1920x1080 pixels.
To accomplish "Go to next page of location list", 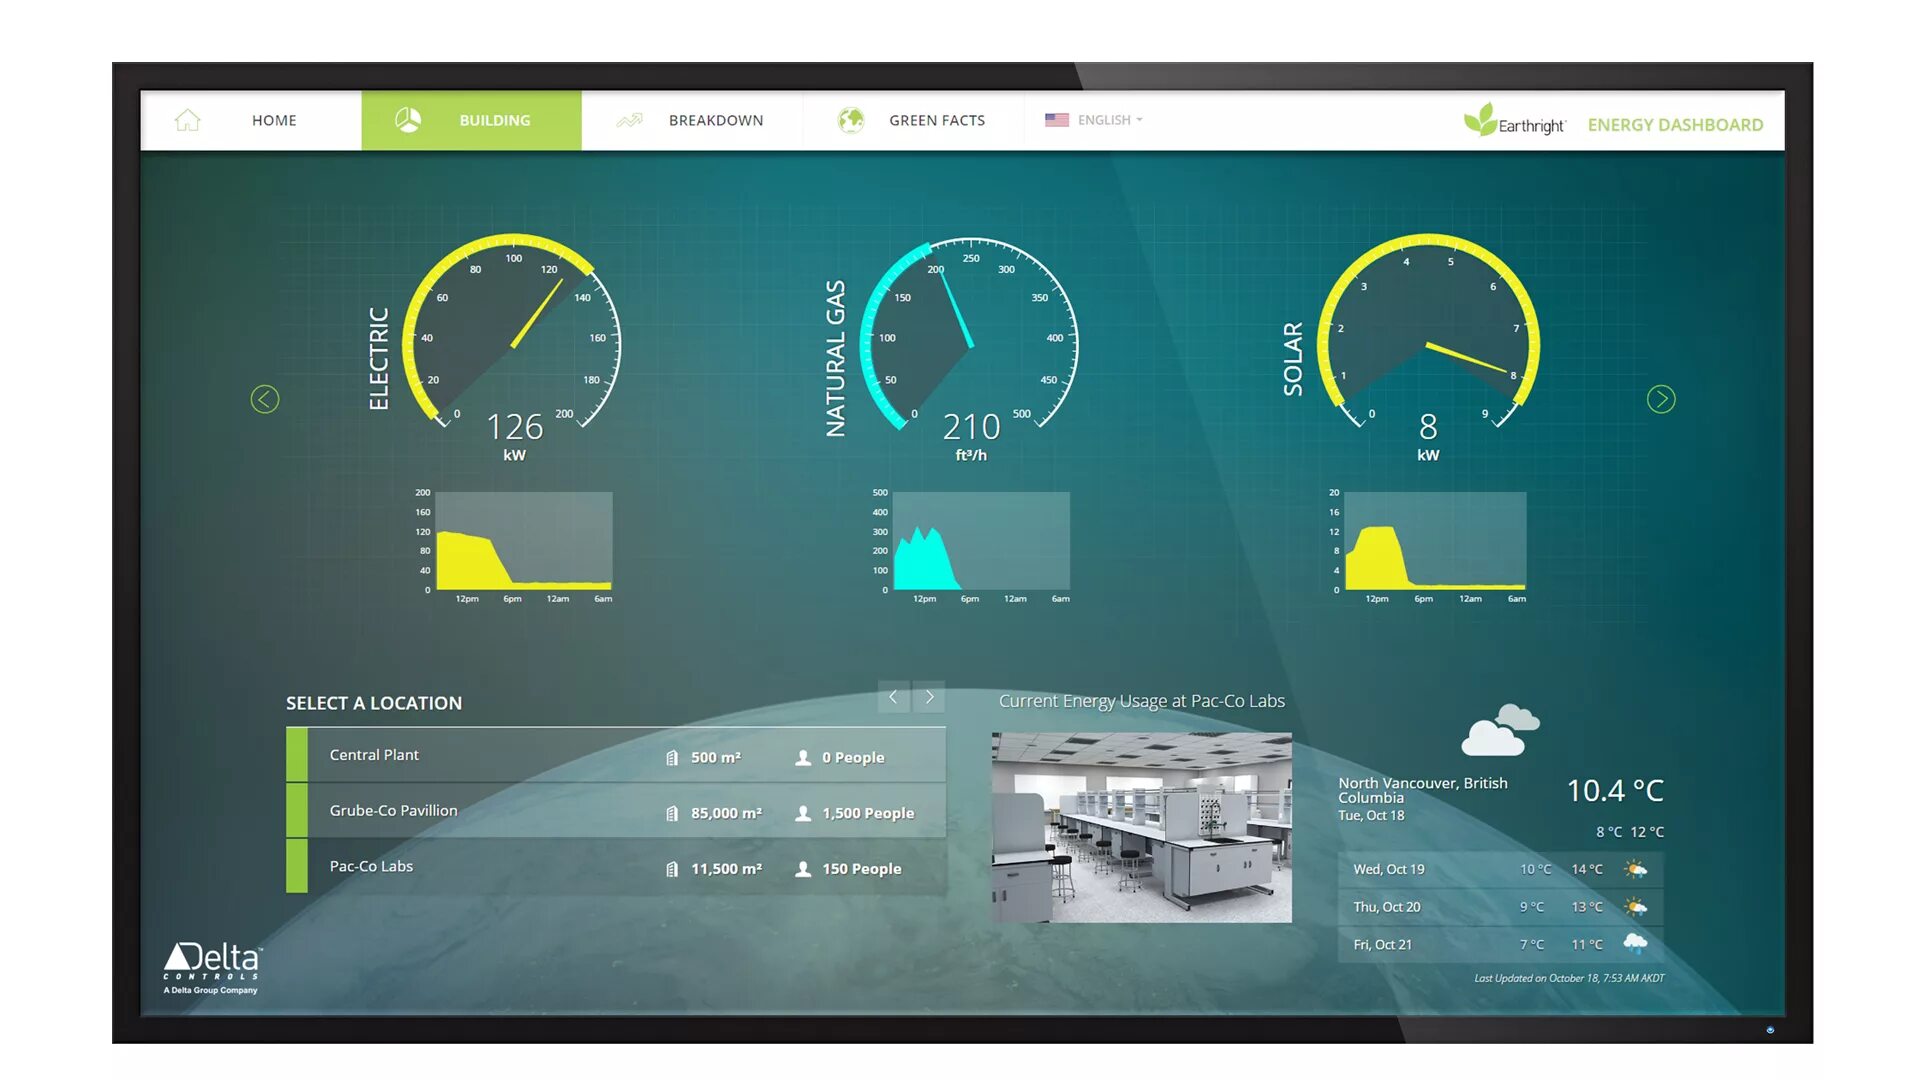I will tap(929, 697).
